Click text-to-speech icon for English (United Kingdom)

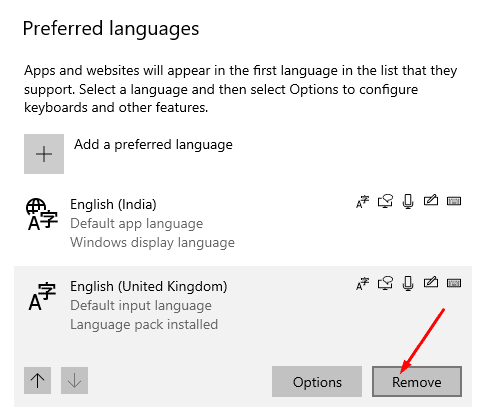385,283
